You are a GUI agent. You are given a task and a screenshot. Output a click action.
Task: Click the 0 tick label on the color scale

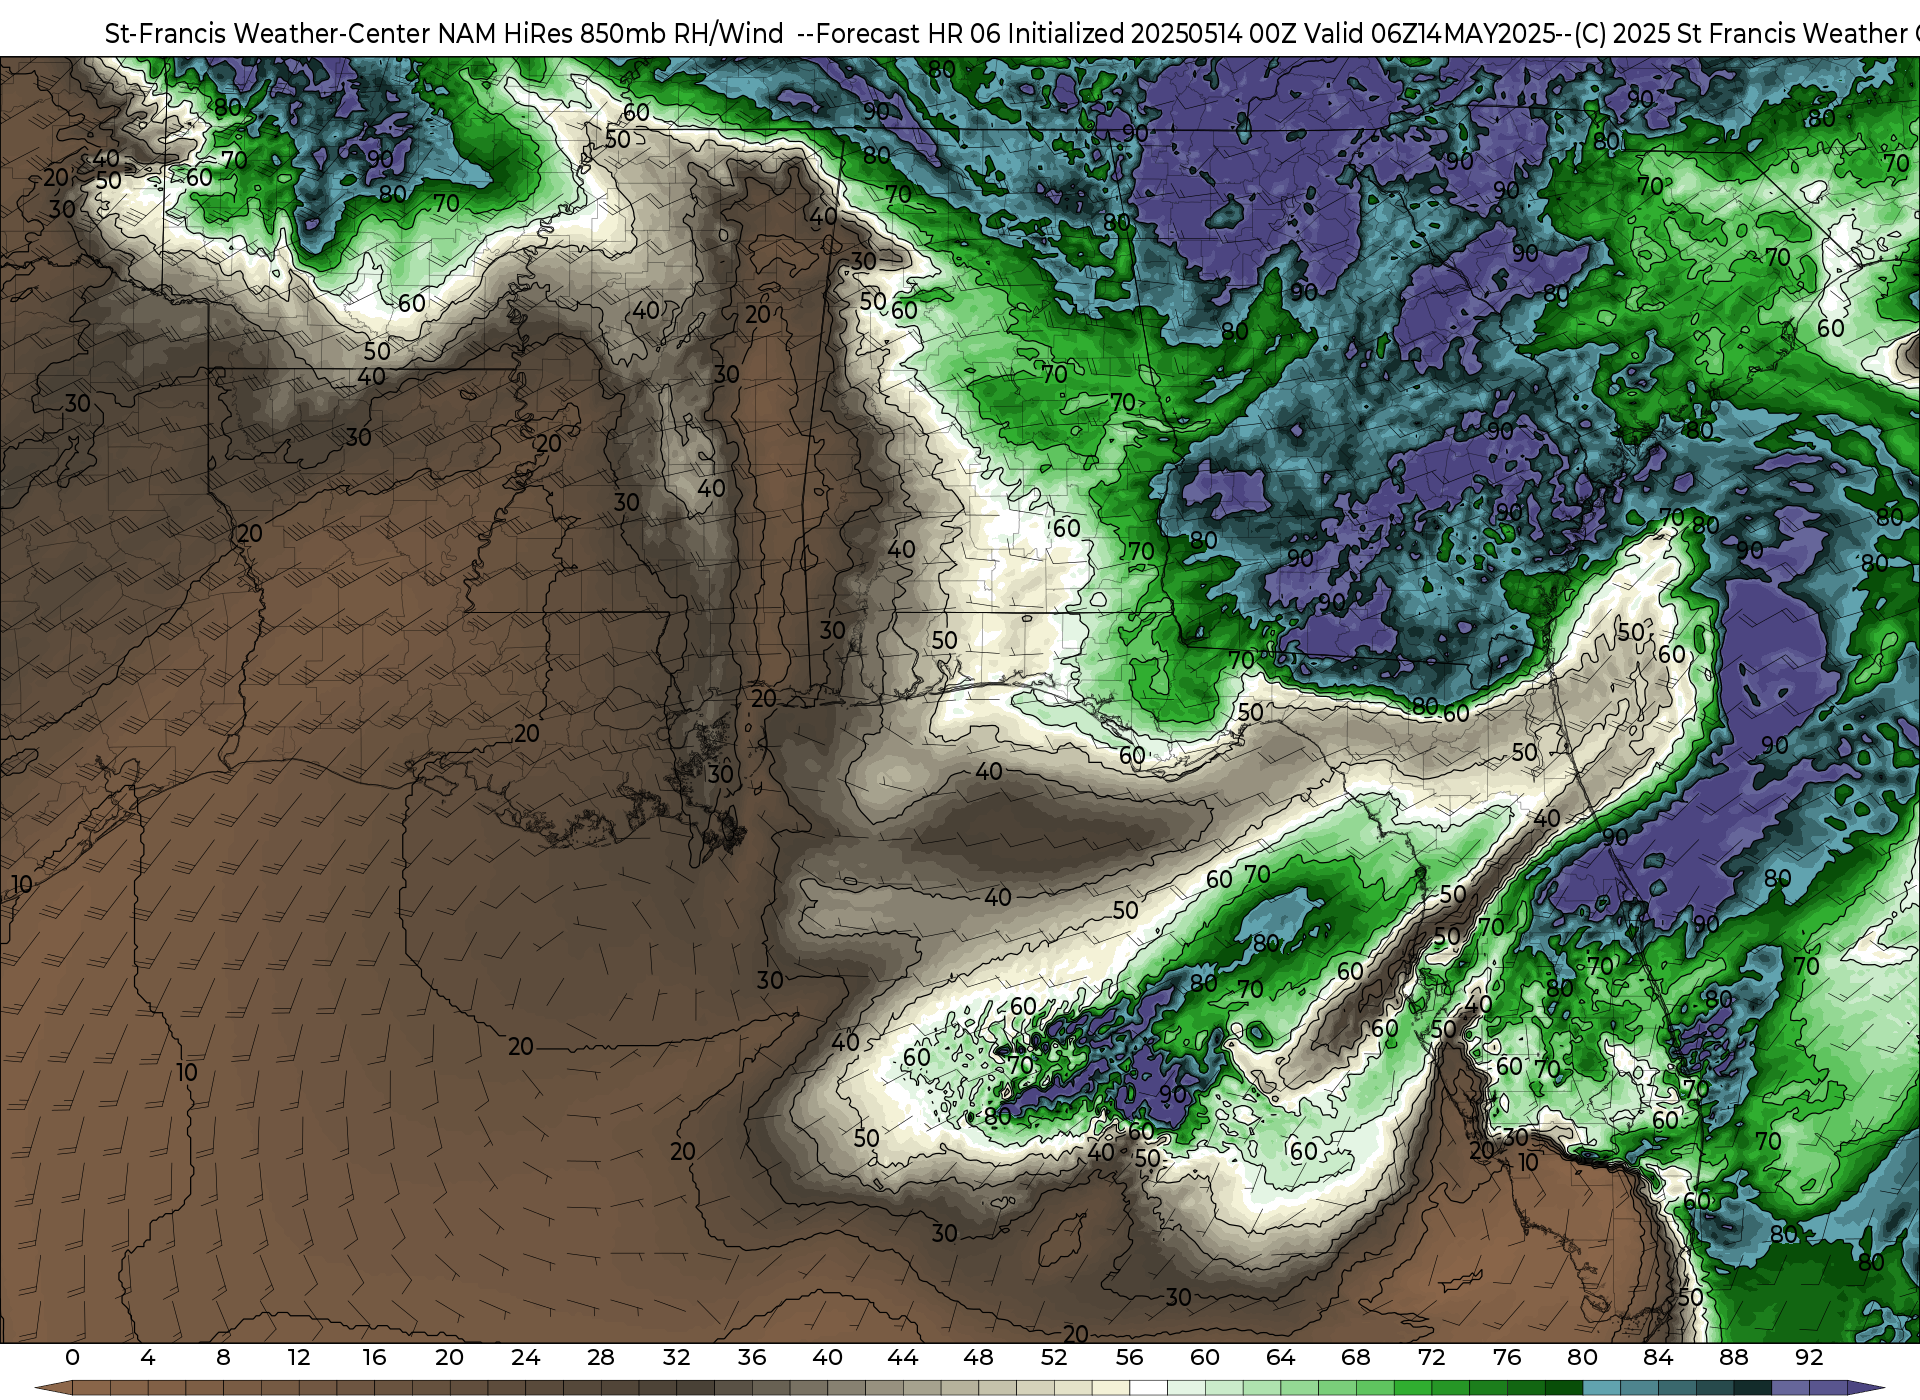pyautogui.click(x=72, y=1357)
